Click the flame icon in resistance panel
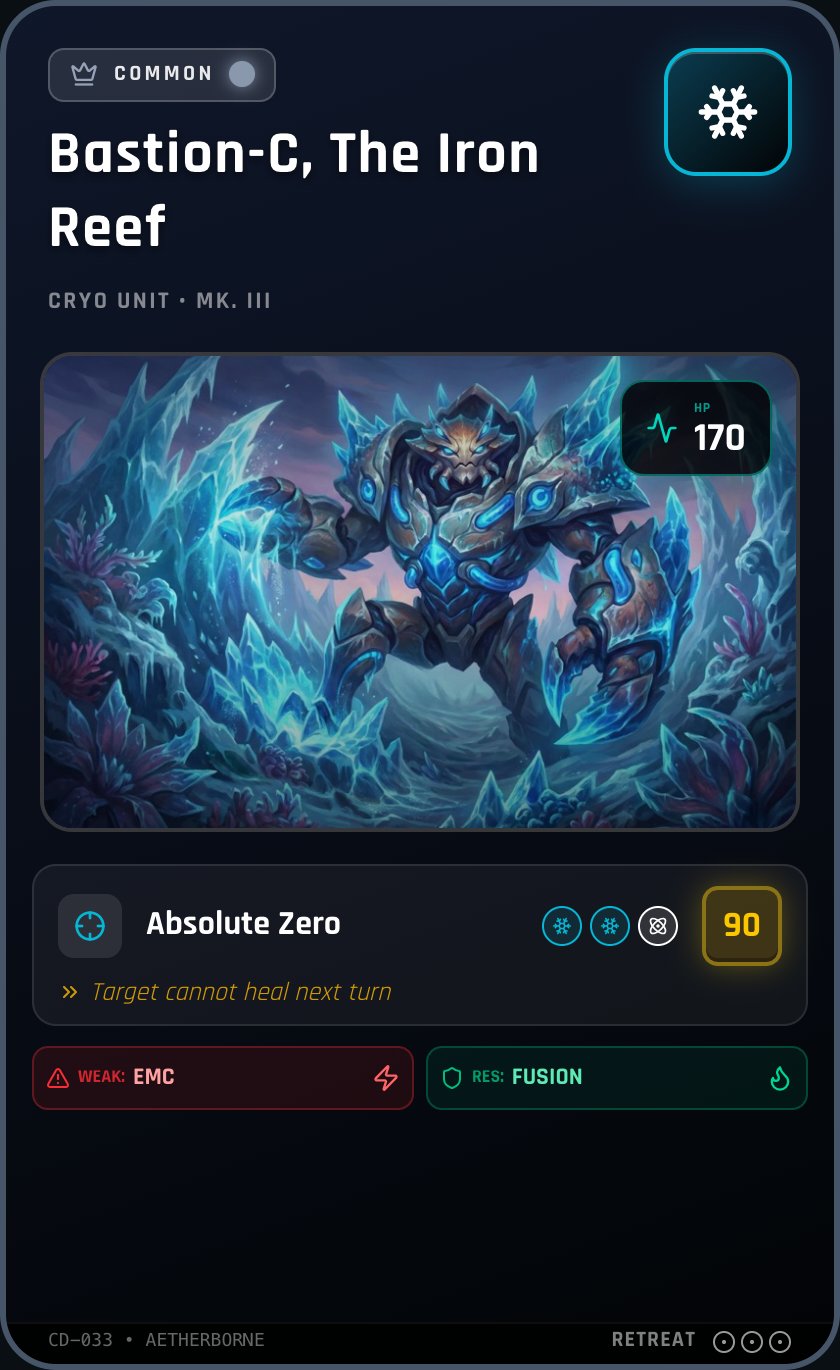Viewport: 840px width, 1370px height. pos(780,1078)
